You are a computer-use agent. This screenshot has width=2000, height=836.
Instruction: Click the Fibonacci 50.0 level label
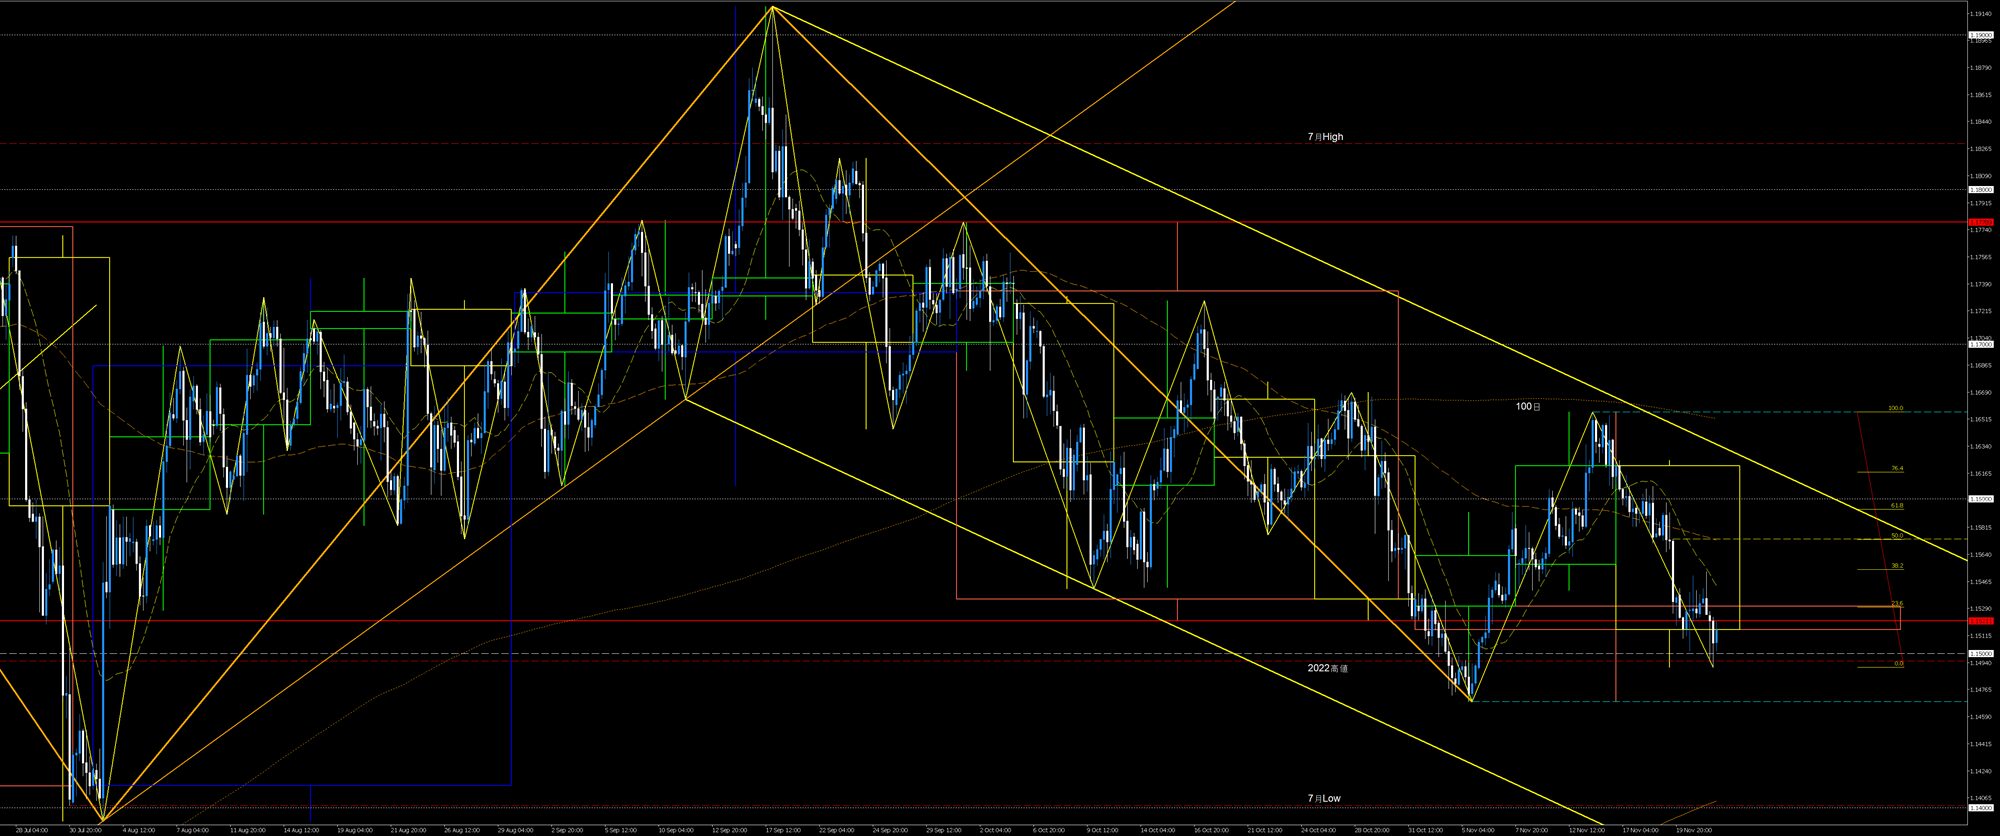pos(1895,536)
